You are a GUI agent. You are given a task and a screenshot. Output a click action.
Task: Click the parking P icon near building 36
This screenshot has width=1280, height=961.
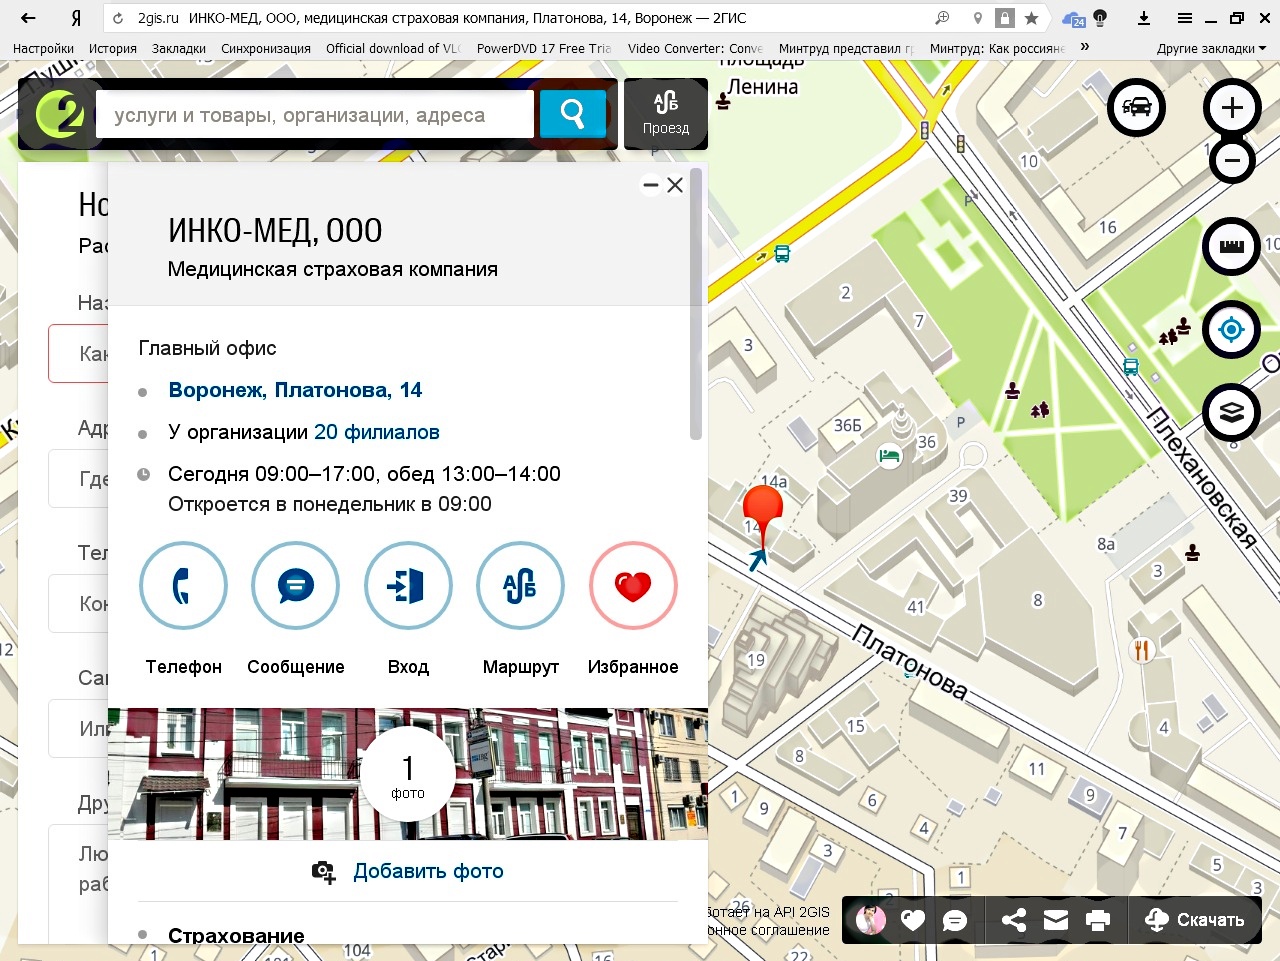pos(960,422)
